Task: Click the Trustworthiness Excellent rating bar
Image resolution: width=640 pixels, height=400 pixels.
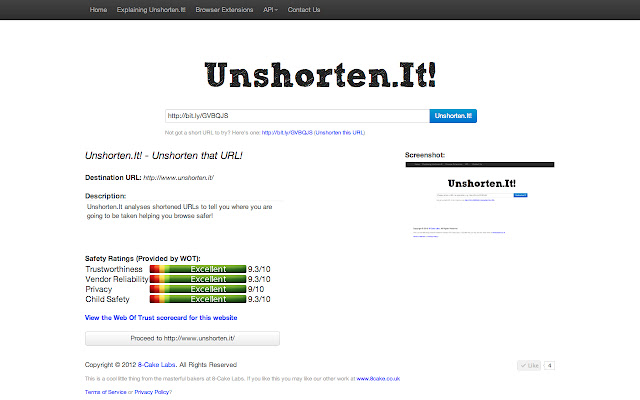Action: (x=198, y=269)
